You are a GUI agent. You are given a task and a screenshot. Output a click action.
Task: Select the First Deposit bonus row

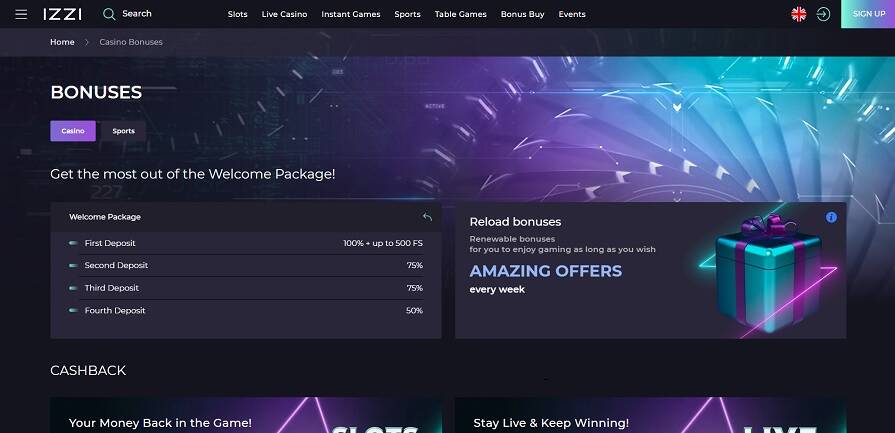click(246, 243)
